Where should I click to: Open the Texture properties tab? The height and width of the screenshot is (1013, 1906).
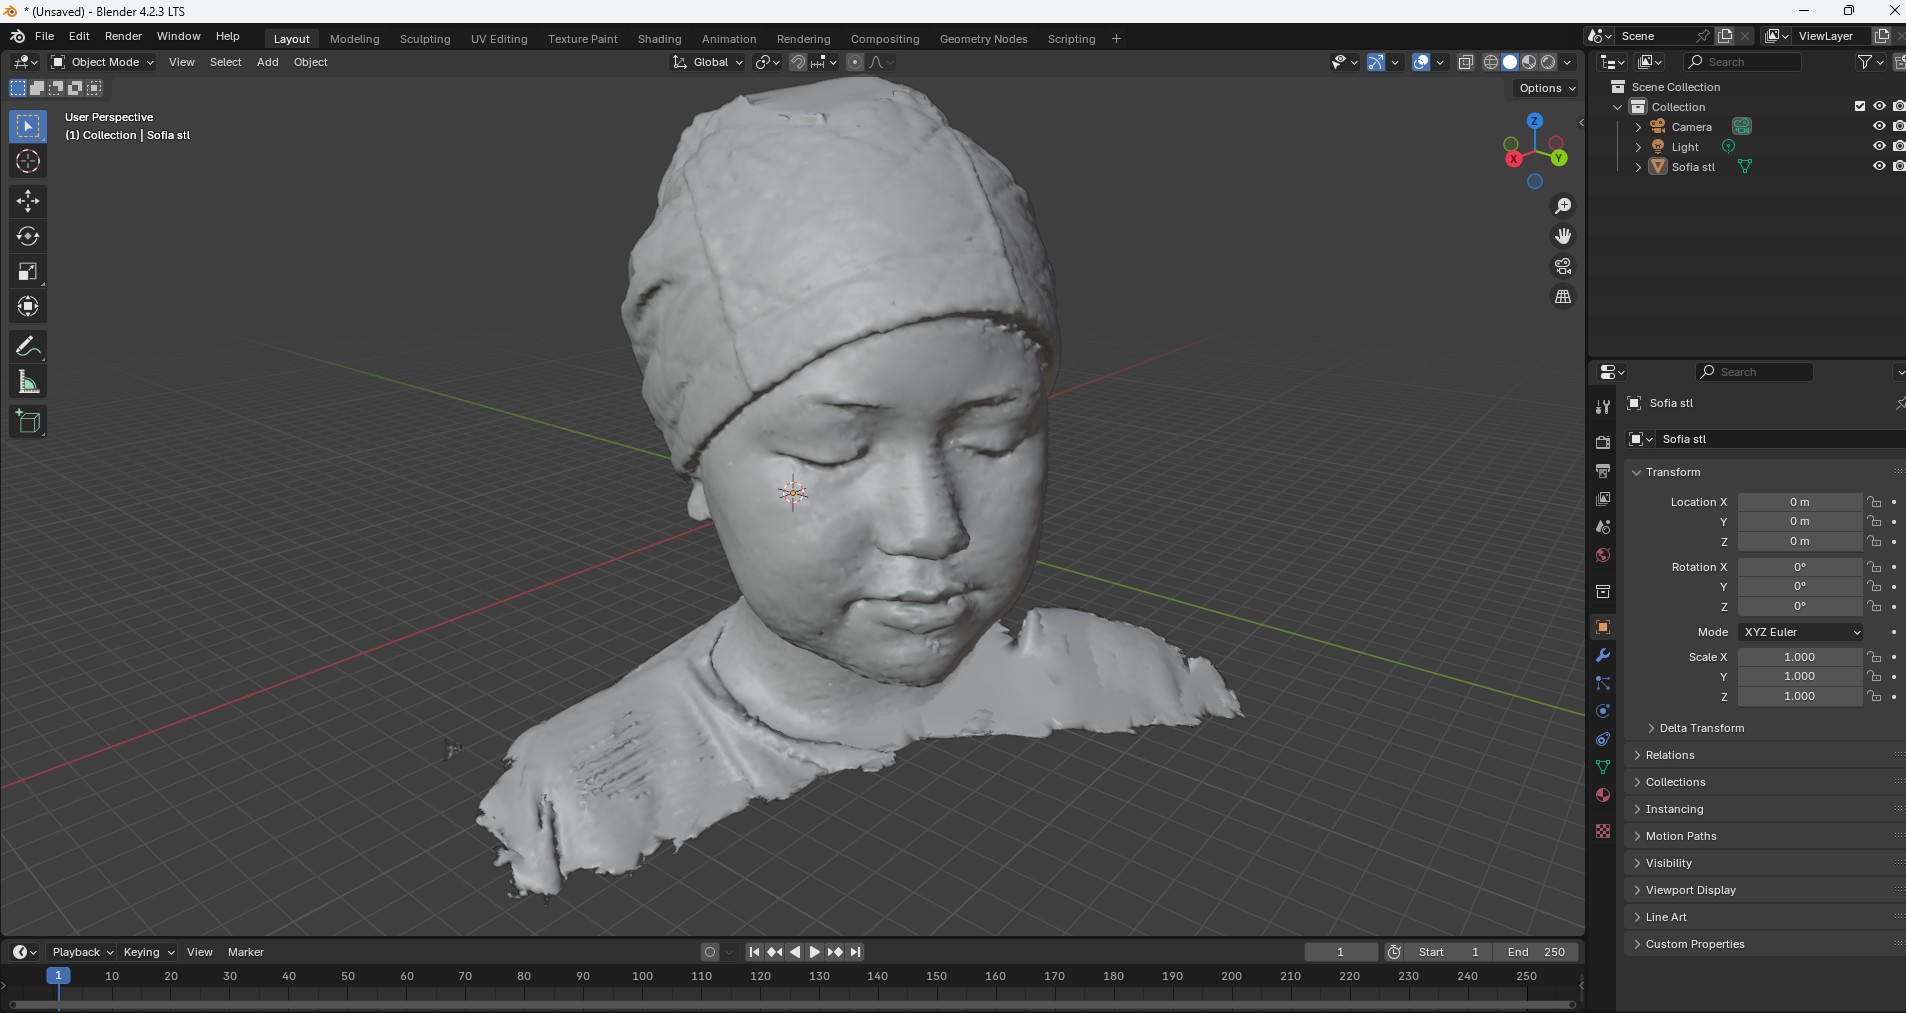coord(1603,831)
